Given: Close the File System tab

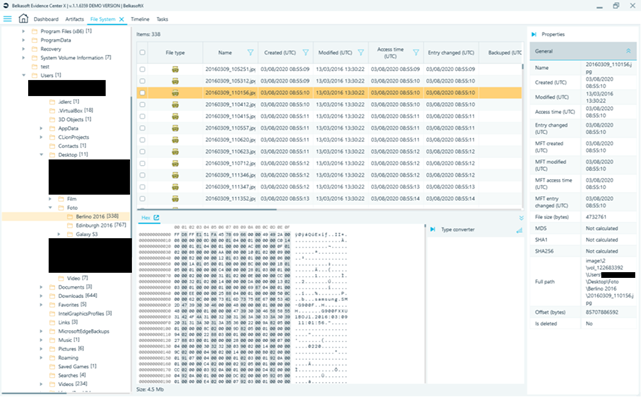Looking at the screenshot, I should (121, 19).
